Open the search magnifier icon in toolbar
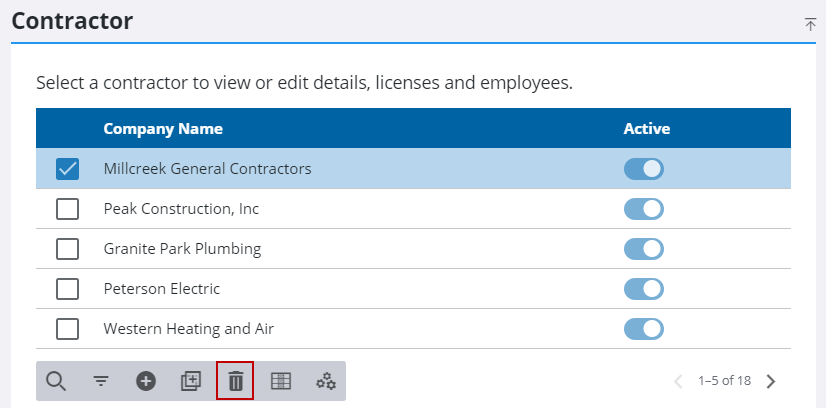 pos(56,381)
